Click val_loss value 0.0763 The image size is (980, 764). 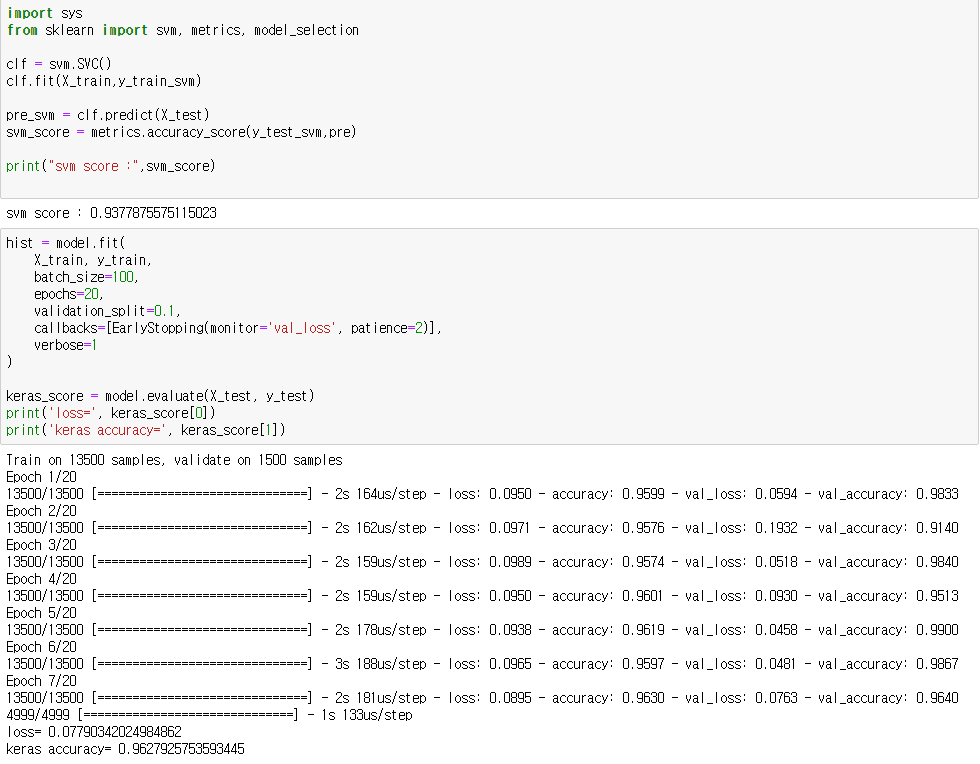pos(776,698)
